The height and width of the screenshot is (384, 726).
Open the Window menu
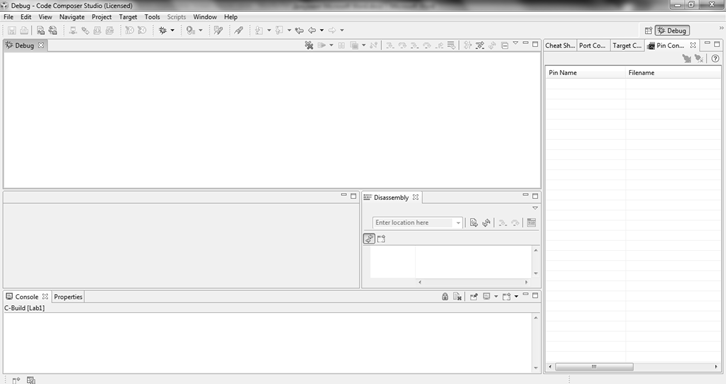205,17
